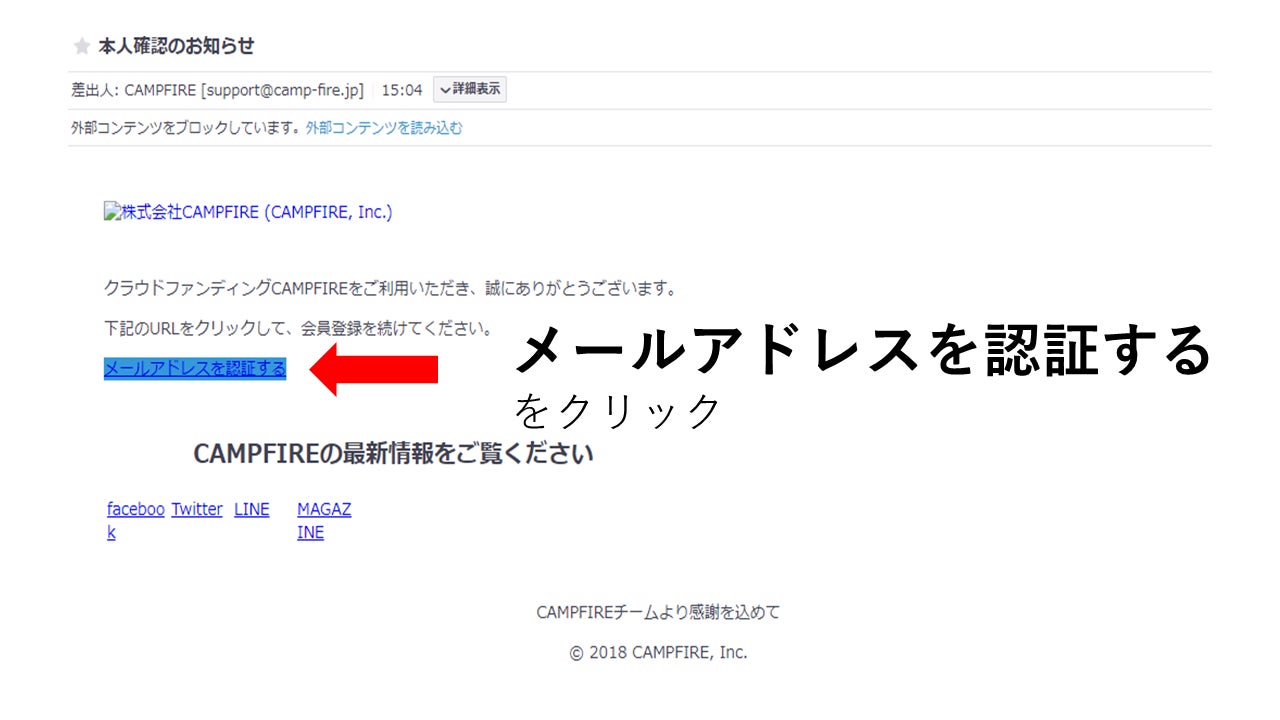Open the facebook link
This screenshot has width=1280, height=720.
135,510
